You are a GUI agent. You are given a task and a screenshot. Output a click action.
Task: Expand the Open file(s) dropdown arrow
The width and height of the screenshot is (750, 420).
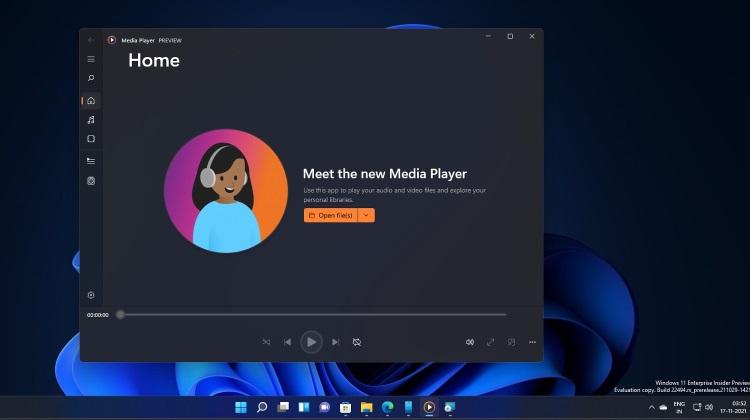366,215
